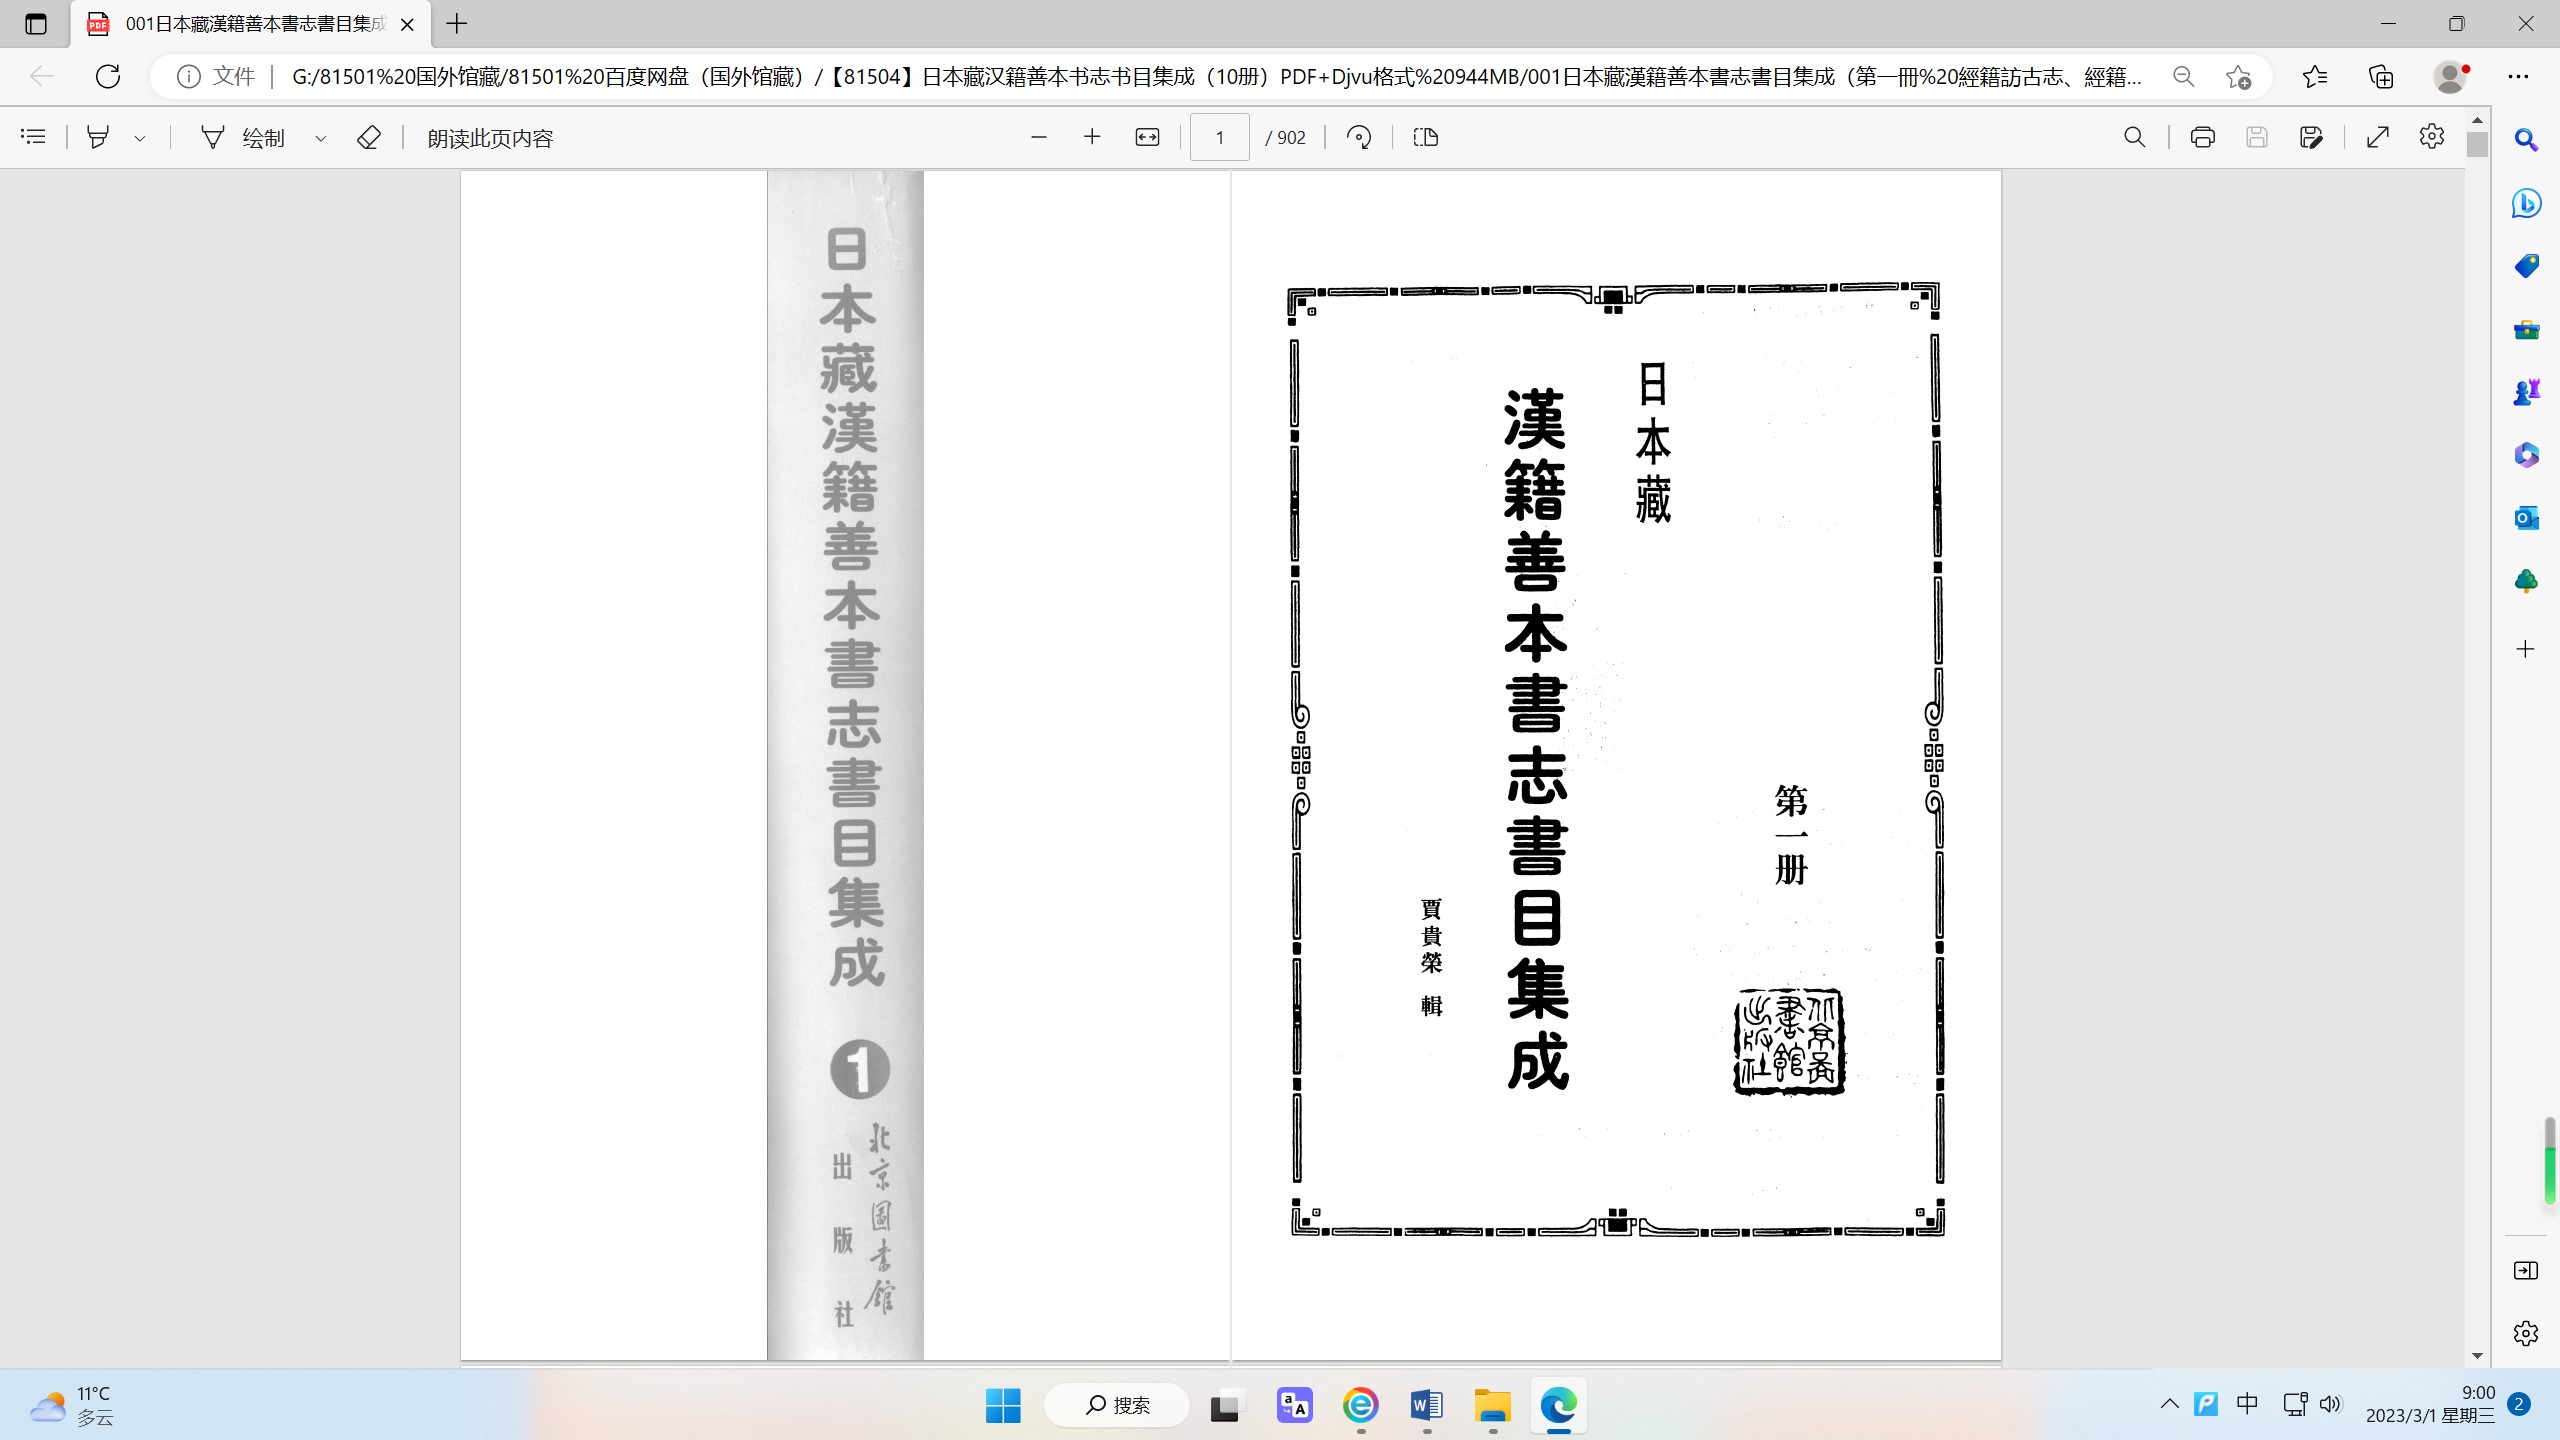Open the volume control
This screenshot has width=2560, height=1440.
(2330, 1404)
